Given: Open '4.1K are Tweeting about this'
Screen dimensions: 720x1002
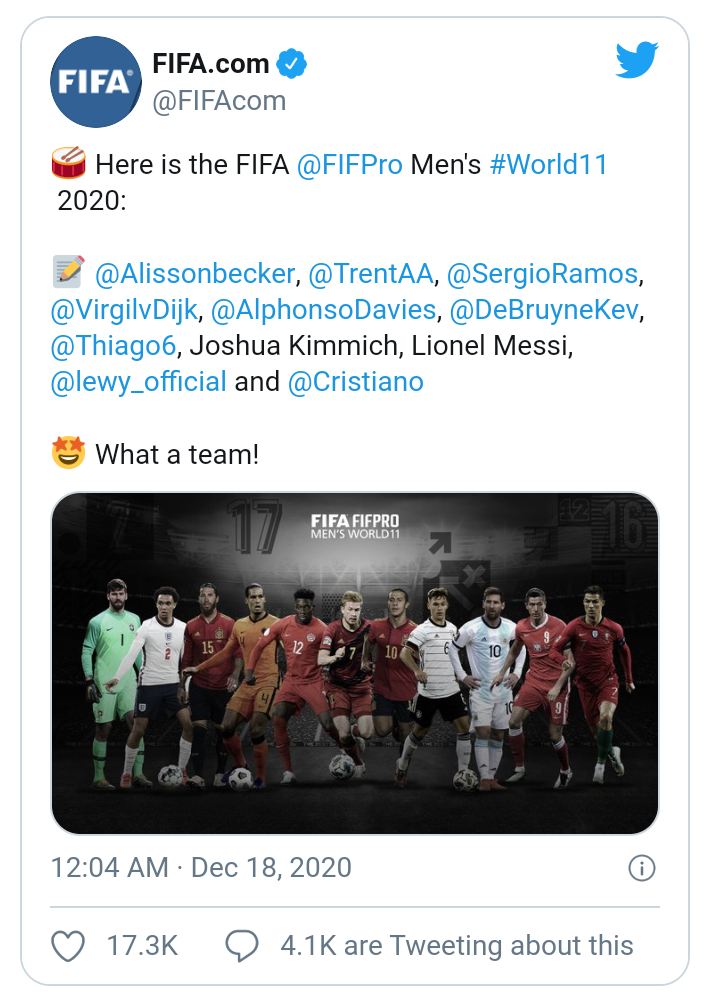Looking at the screenshot, I should 456,945.
